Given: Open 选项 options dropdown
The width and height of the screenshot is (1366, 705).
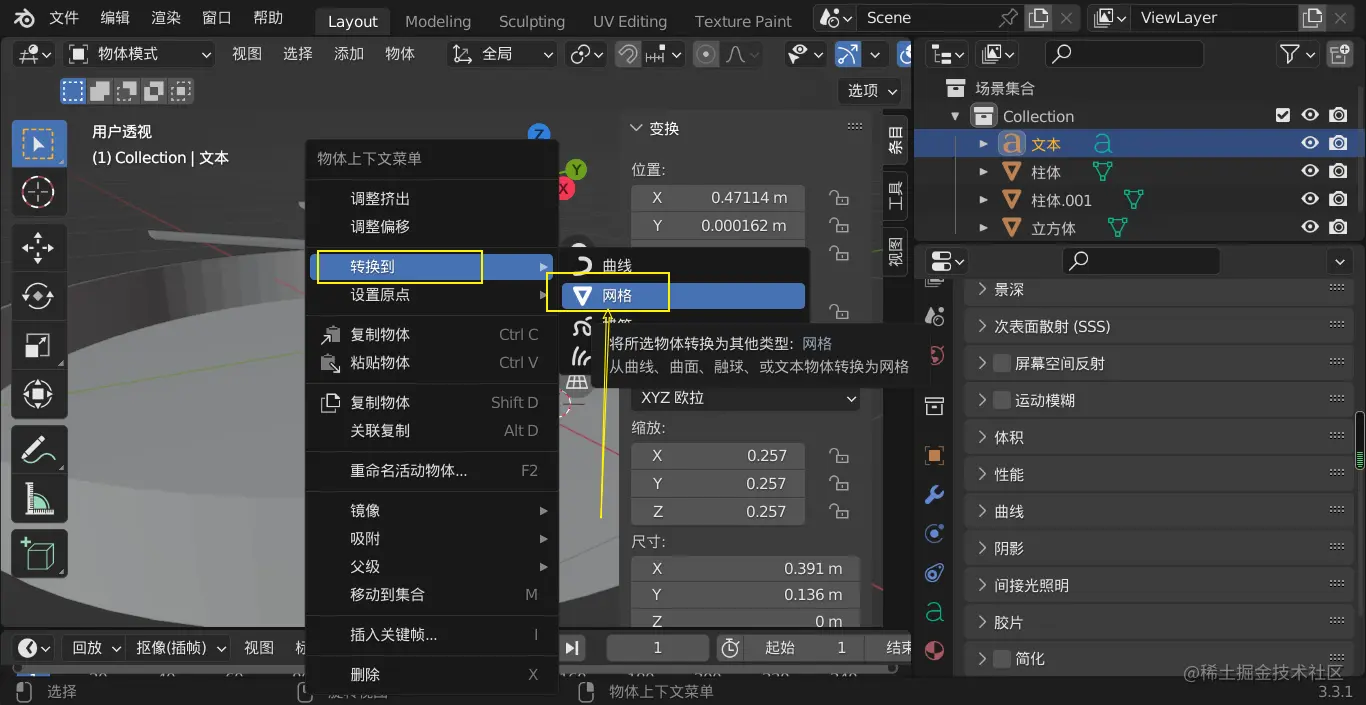Looking at the screenshot, I should point(870,91).
